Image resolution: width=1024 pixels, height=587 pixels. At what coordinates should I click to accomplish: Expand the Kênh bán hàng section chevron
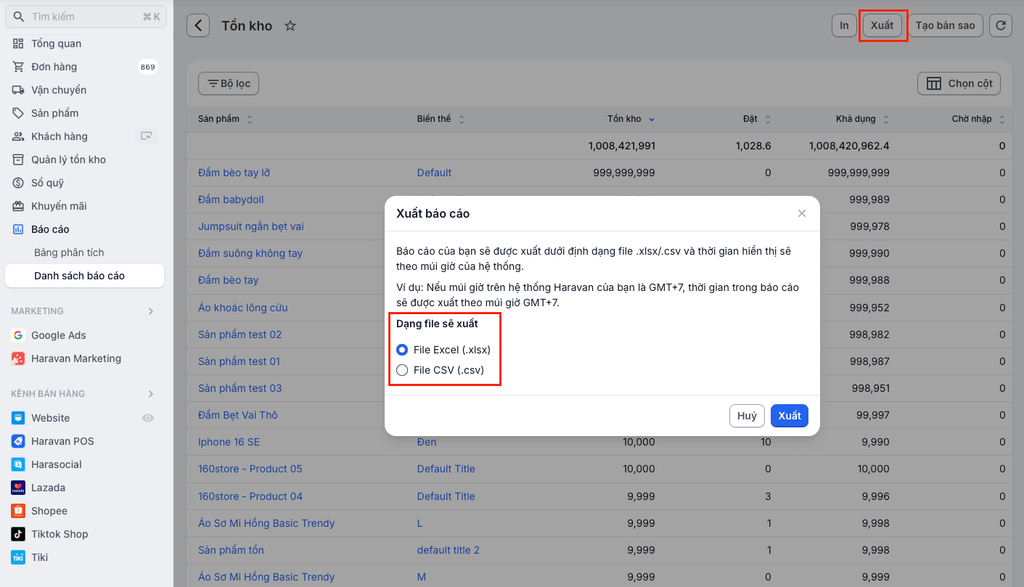coord(151,394)
